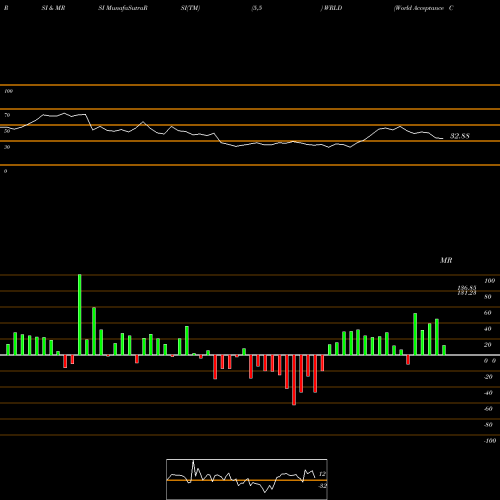The height and width of the screenshot is (500, 500).
Task: Click the RSI axis label 100
Action: tap(8, 91)
